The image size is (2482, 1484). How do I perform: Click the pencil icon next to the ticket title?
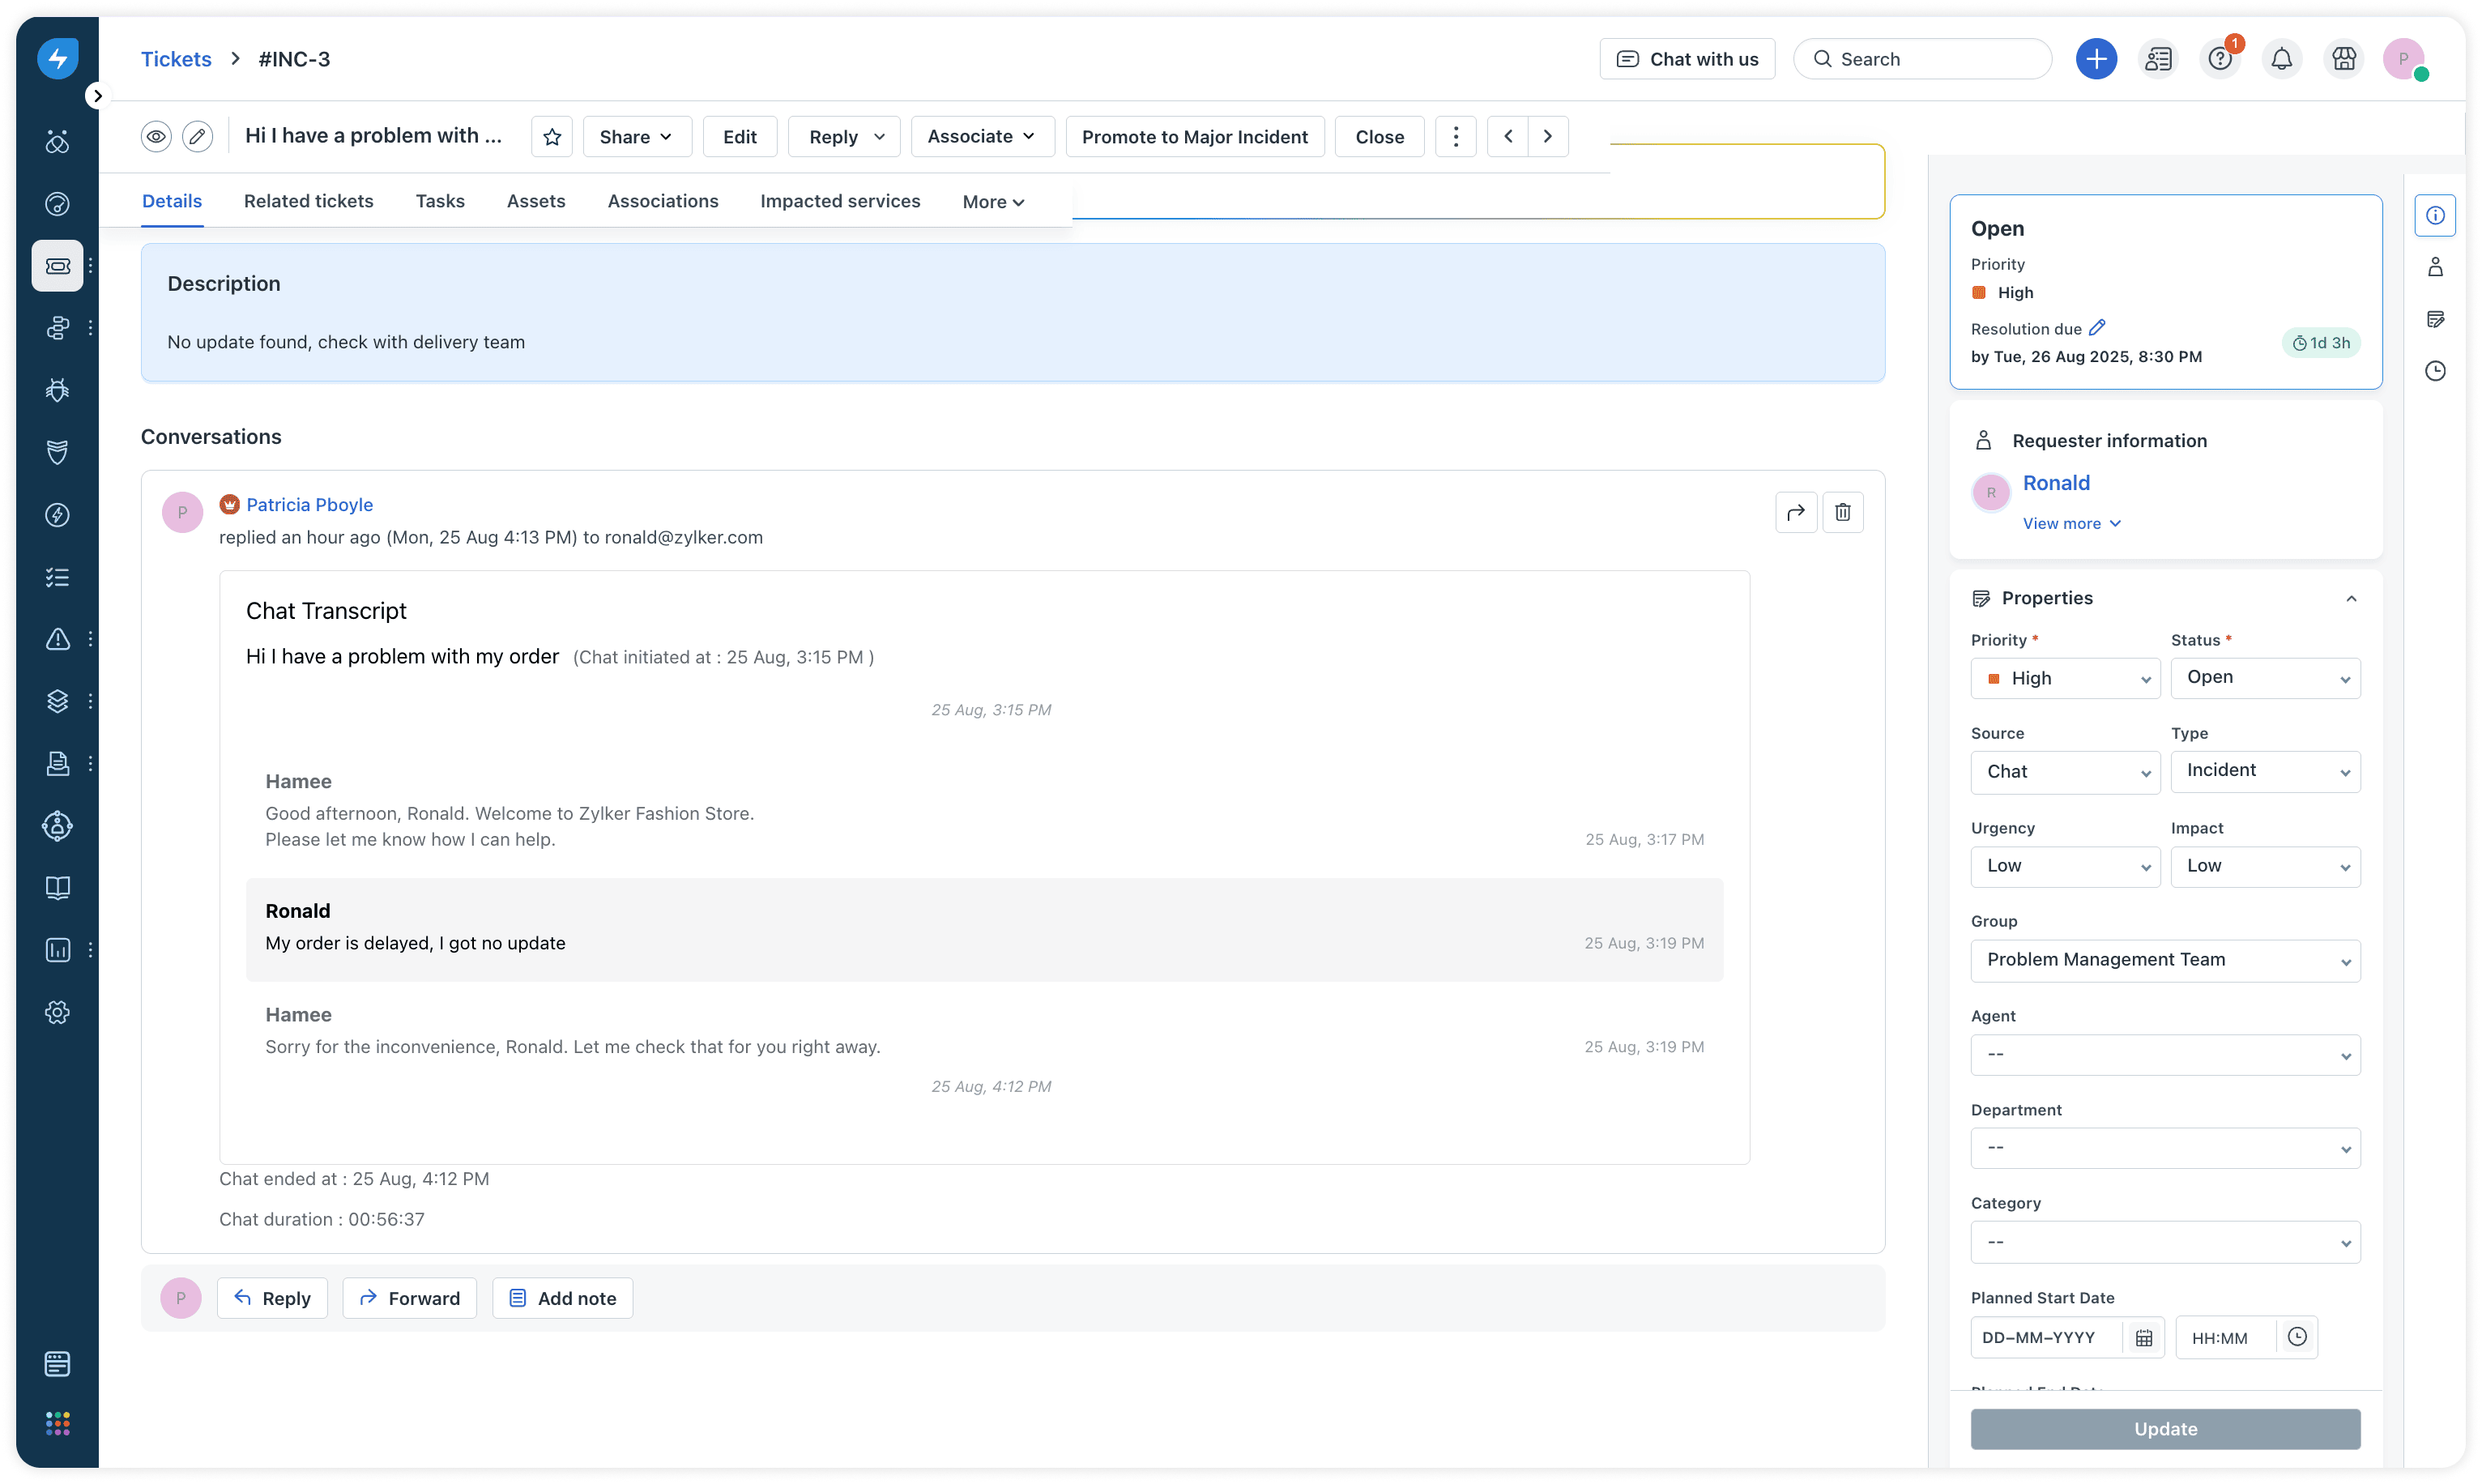(x=198, y=137)
